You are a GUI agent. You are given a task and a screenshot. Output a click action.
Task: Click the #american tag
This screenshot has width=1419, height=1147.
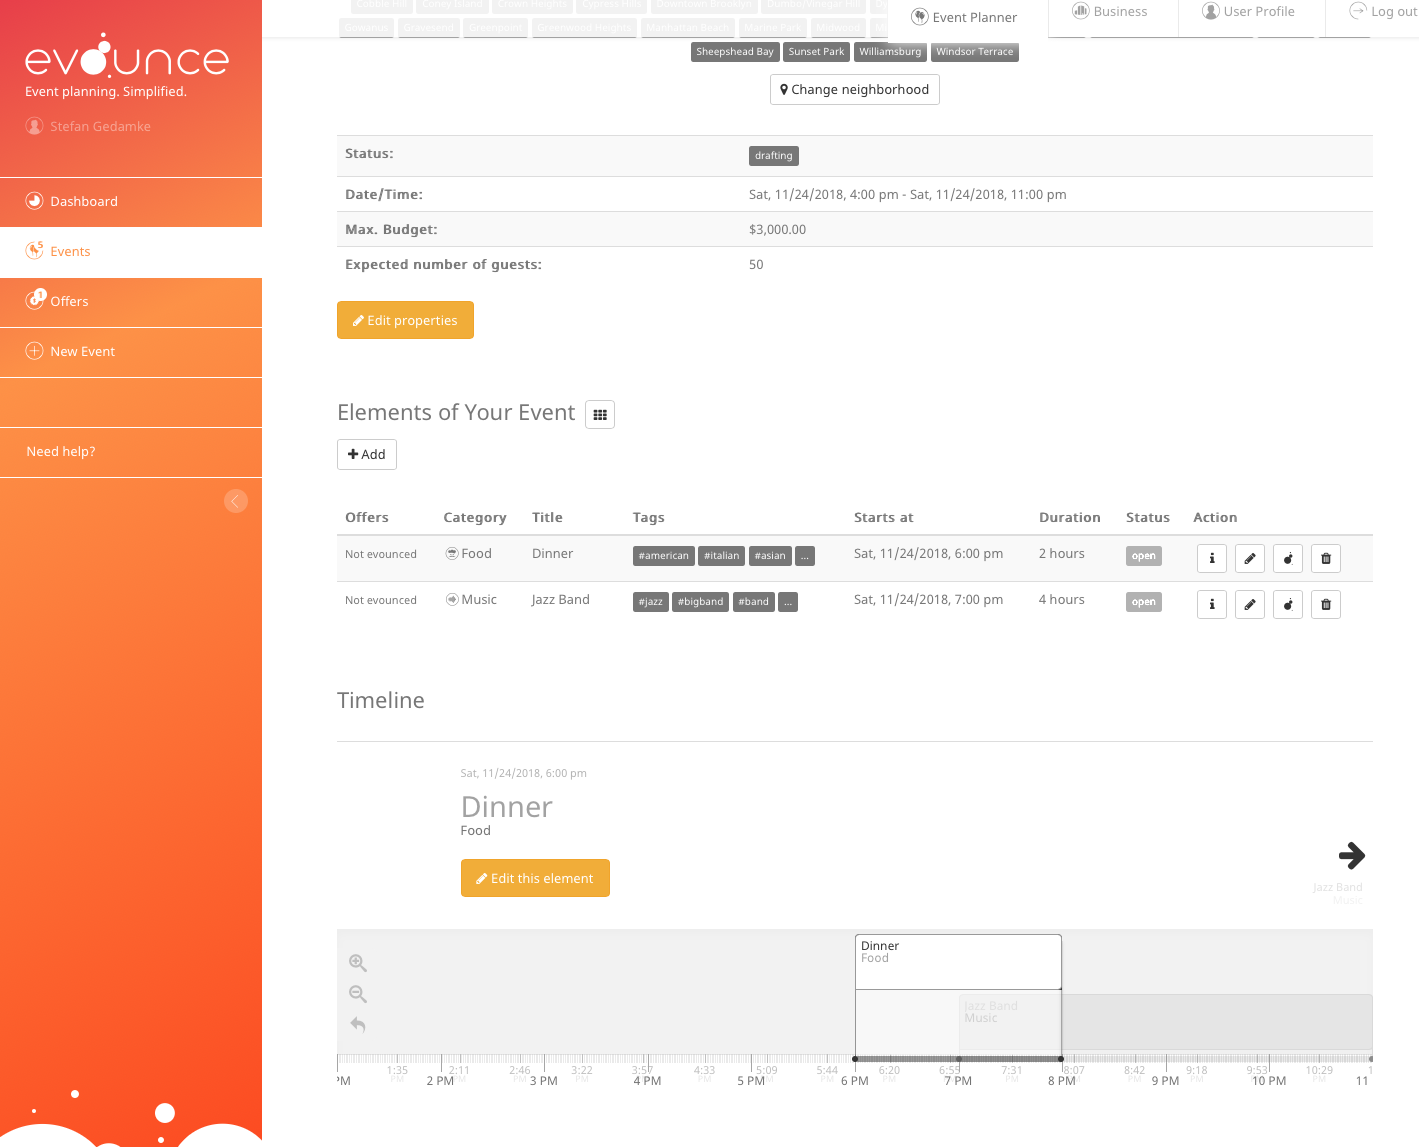pos(664,556)
